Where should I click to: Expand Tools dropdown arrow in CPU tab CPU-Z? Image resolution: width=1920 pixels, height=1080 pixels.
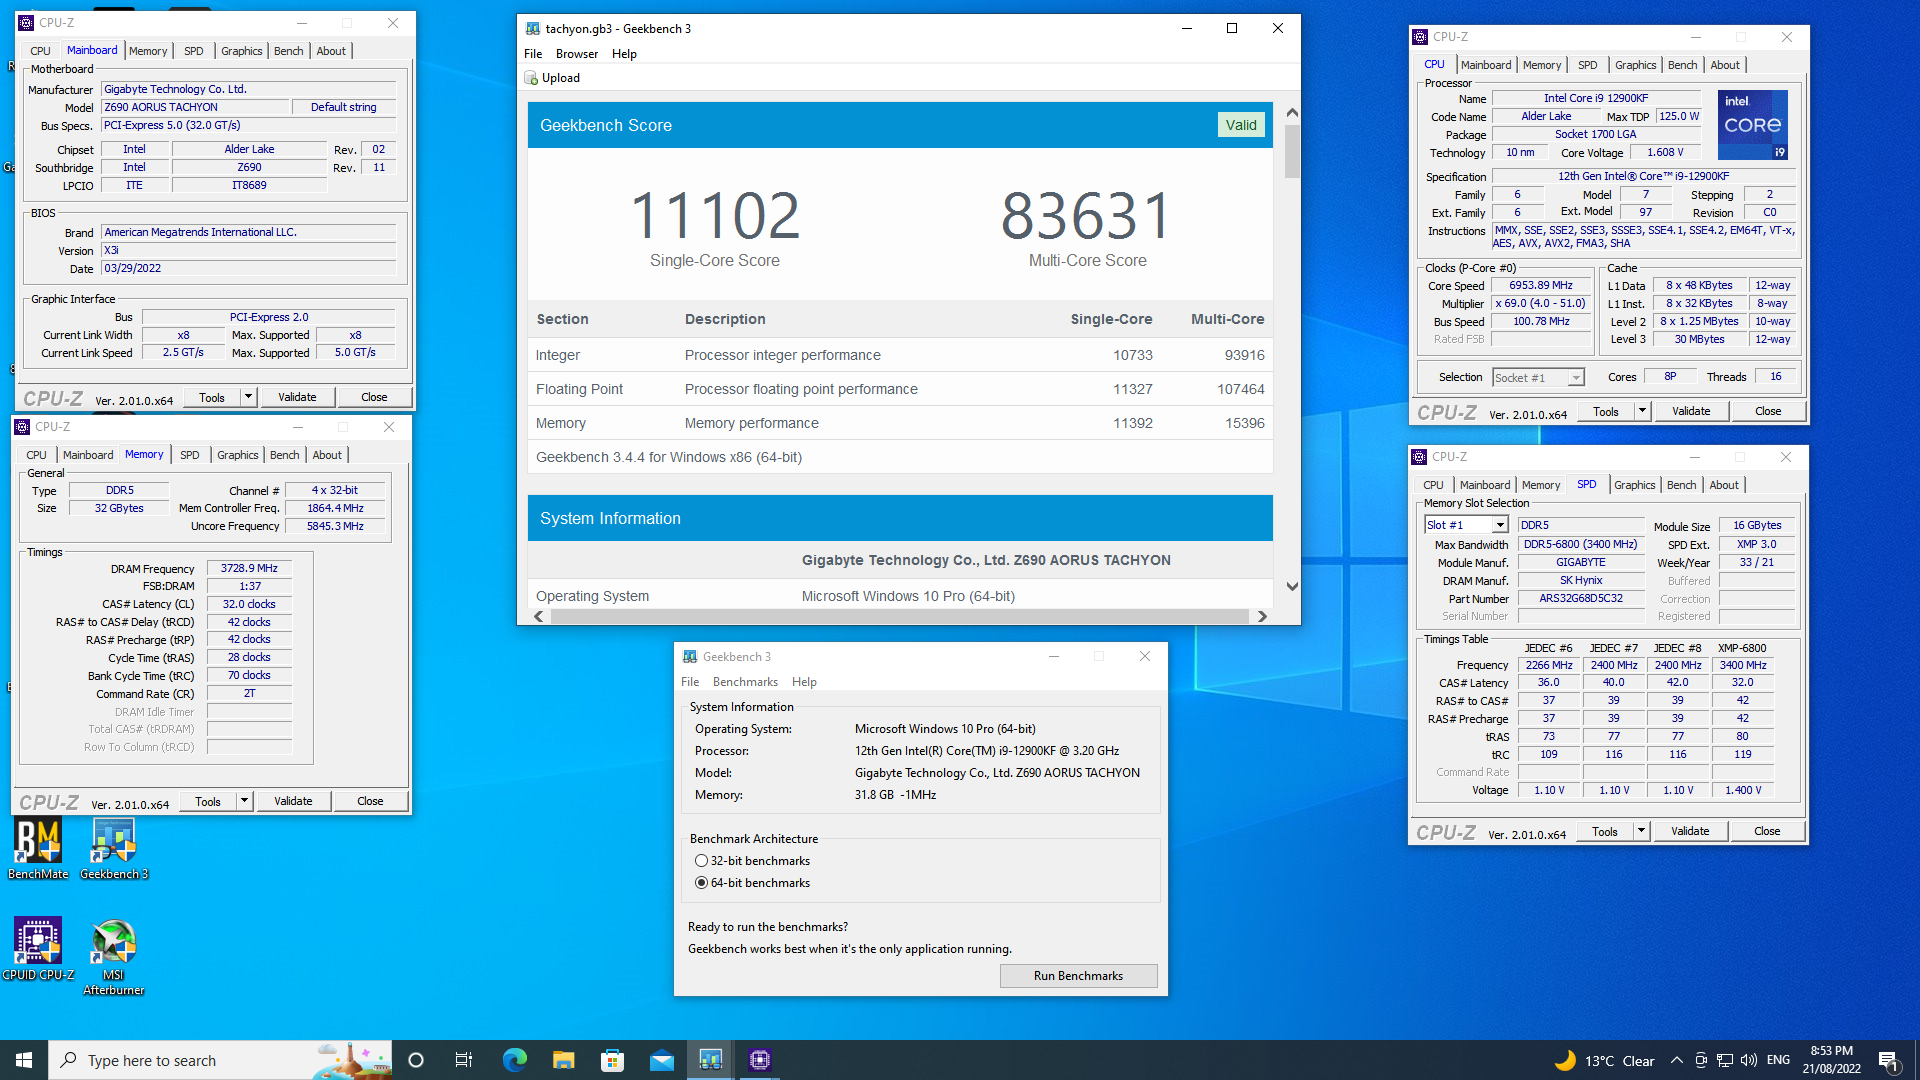(x=1642, y=411)
